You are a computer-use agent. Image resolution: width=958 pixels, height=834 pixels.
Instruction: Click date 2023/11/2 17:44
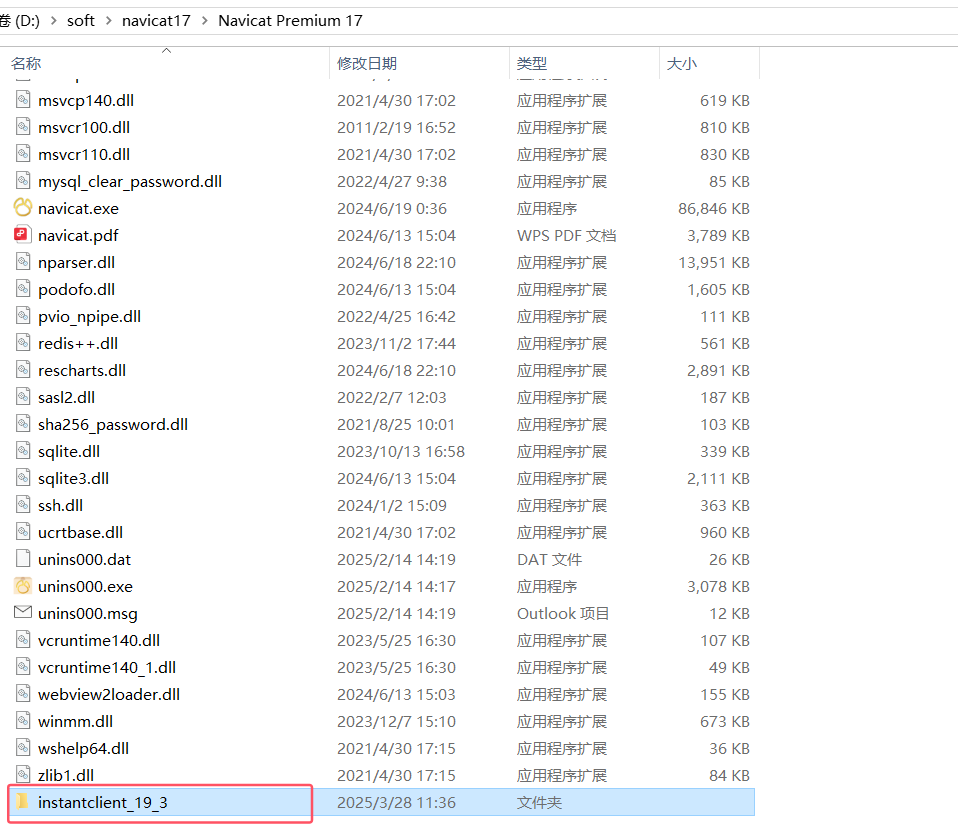click(397, 343)
